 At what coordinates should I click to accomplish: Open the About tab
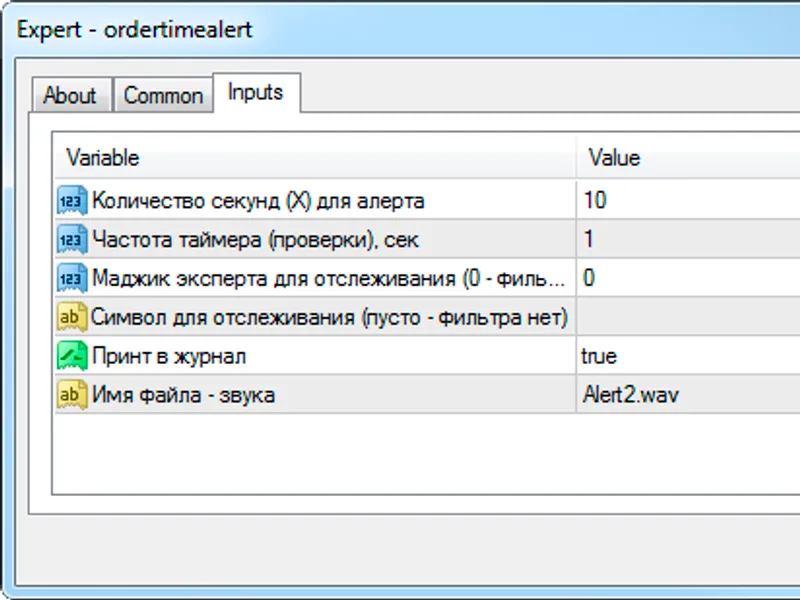(71, 95)
